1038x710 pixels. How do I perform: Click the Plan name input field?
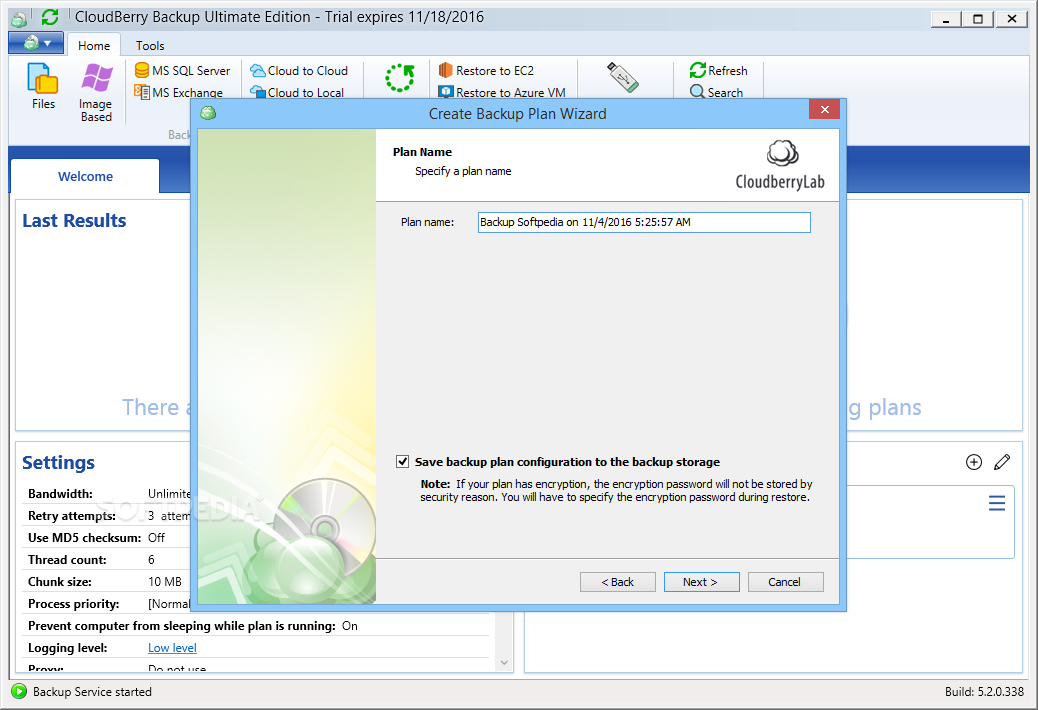[x=644, y=222]
